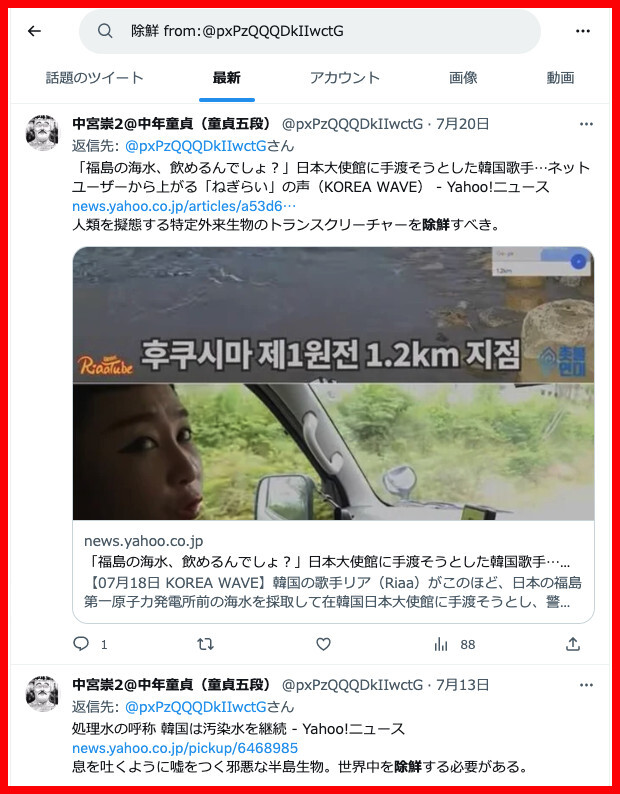View analytics showing 88 views

(454, 645)
